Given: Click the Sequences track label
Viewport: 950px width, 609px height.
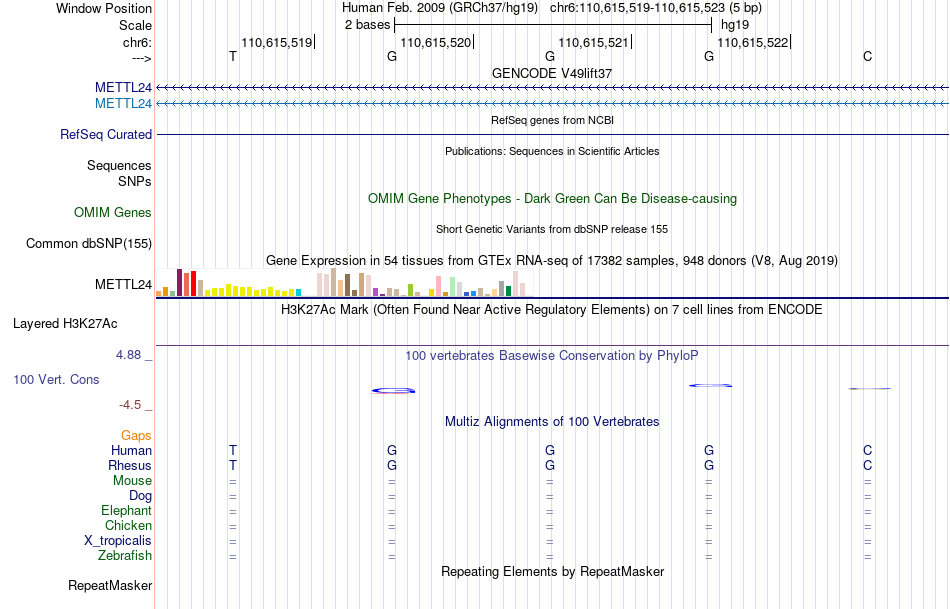Looking at the screenshot, I should (119, 165).
